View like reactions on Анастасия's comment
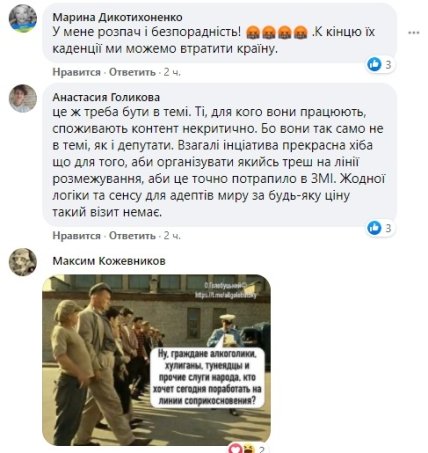The image size is (428, 453). click(380, 228)
